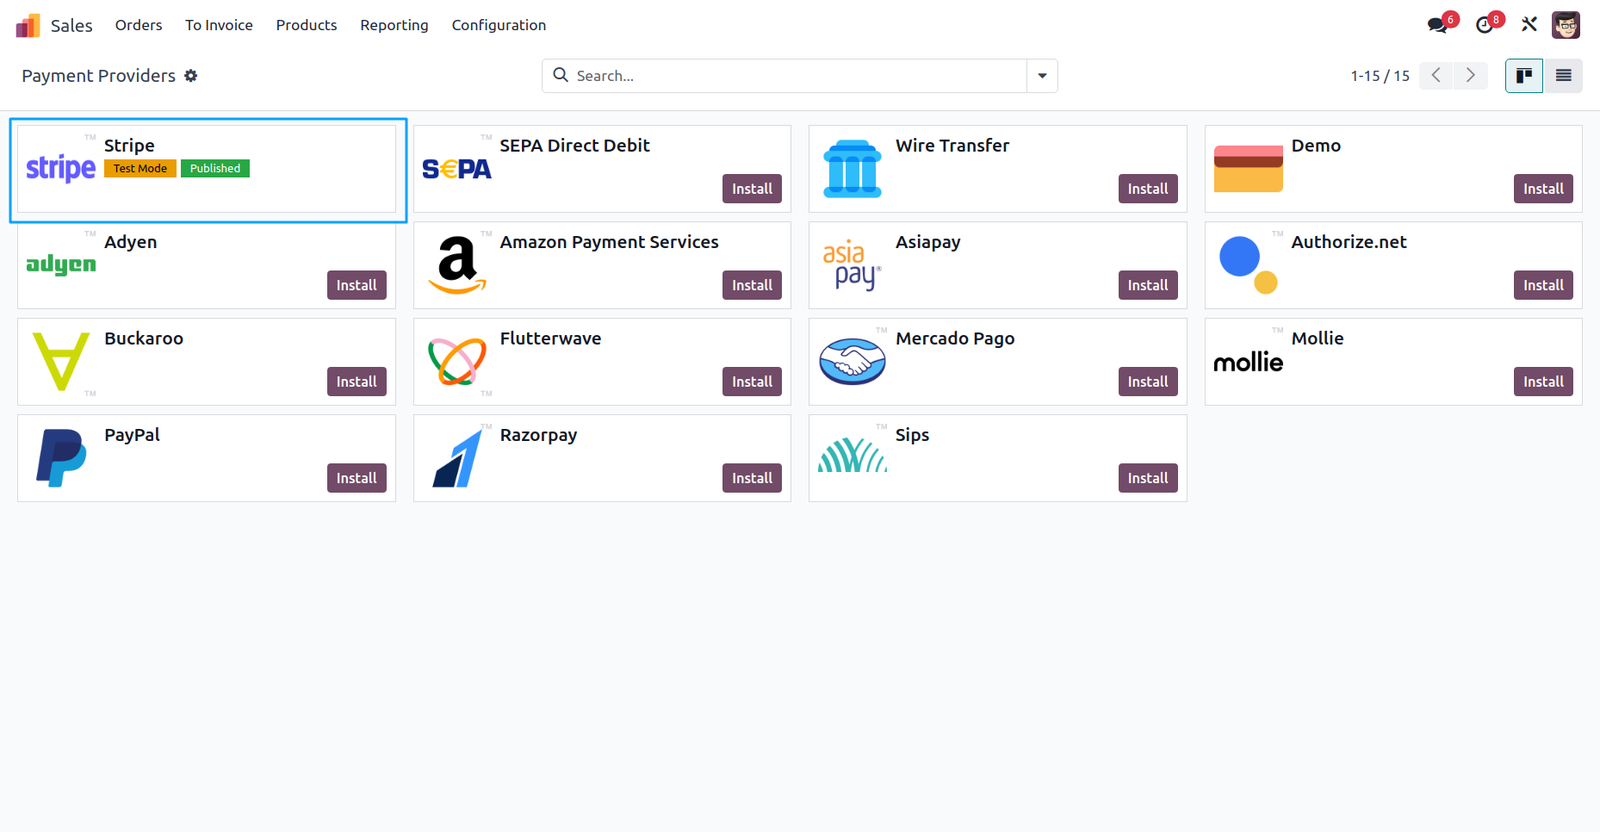Click the PayPal logo thumbnail
The width and height of the screenshot is (1600, 832).
(61, 458)
